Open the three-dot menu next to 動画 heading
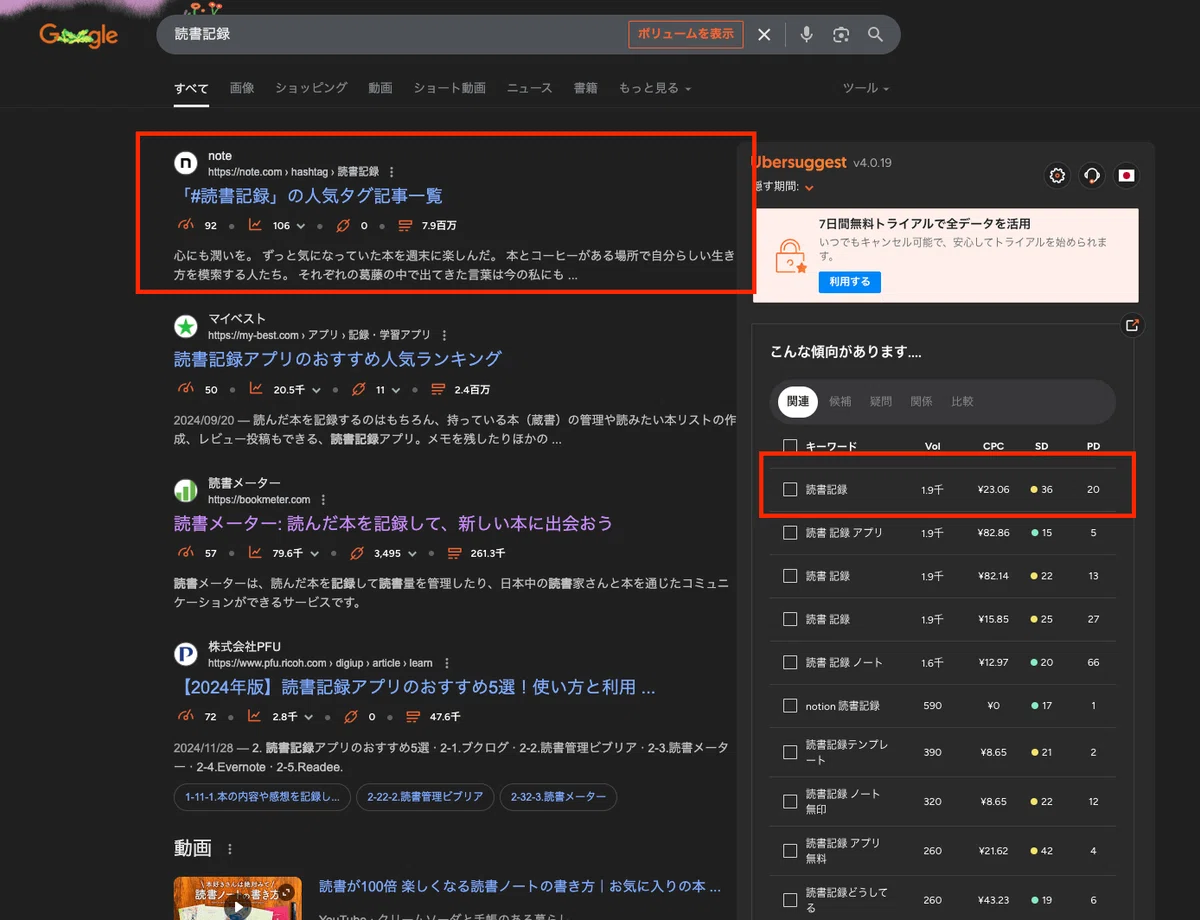1200x920 pixels. pyautogui.click(x=230, y=849)
